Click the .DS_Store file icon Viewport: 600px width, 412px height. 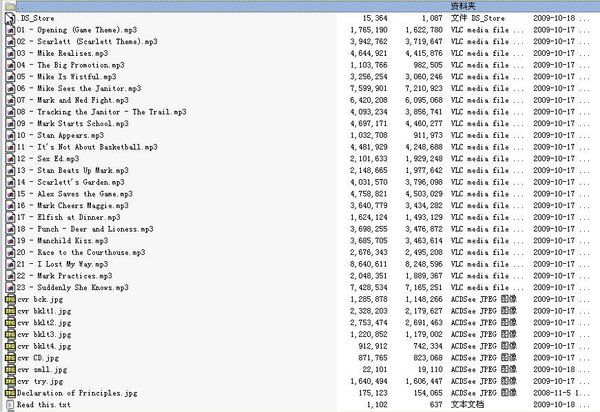pyautogui.click(x=10, y=18)
